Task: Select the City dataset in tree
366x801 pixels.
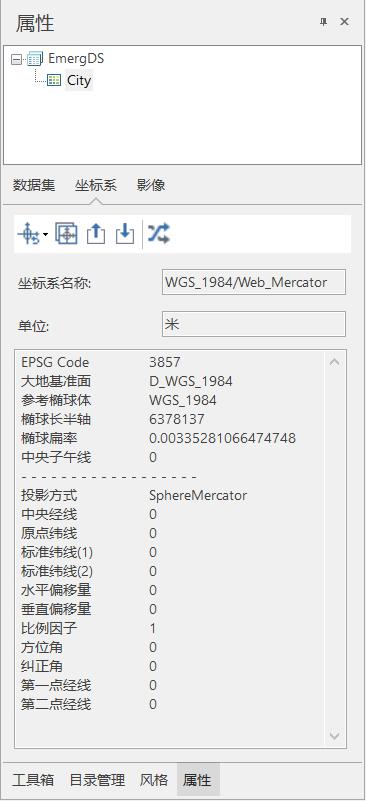Action: coord(79,81)
